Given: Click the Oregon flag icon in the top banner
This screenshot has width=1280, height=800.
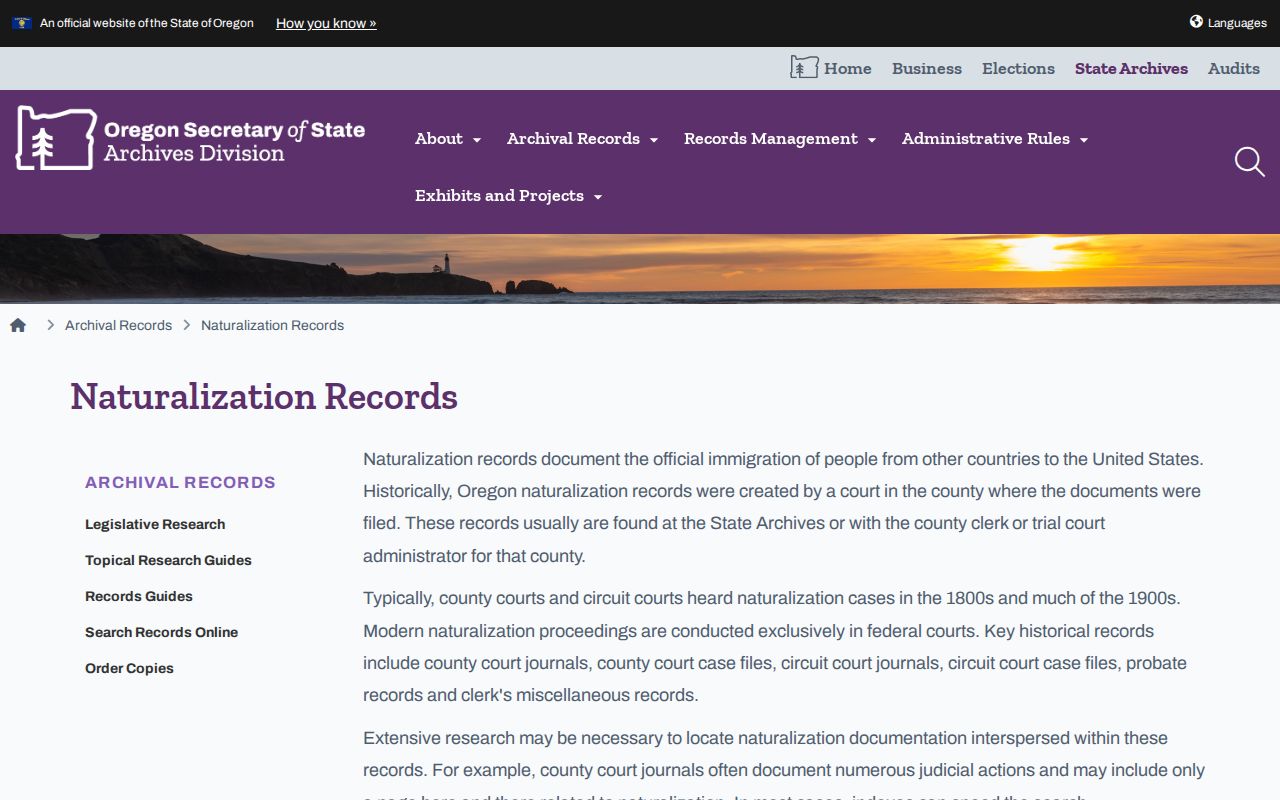Looking at the screenshot, I should coord(22,23).
